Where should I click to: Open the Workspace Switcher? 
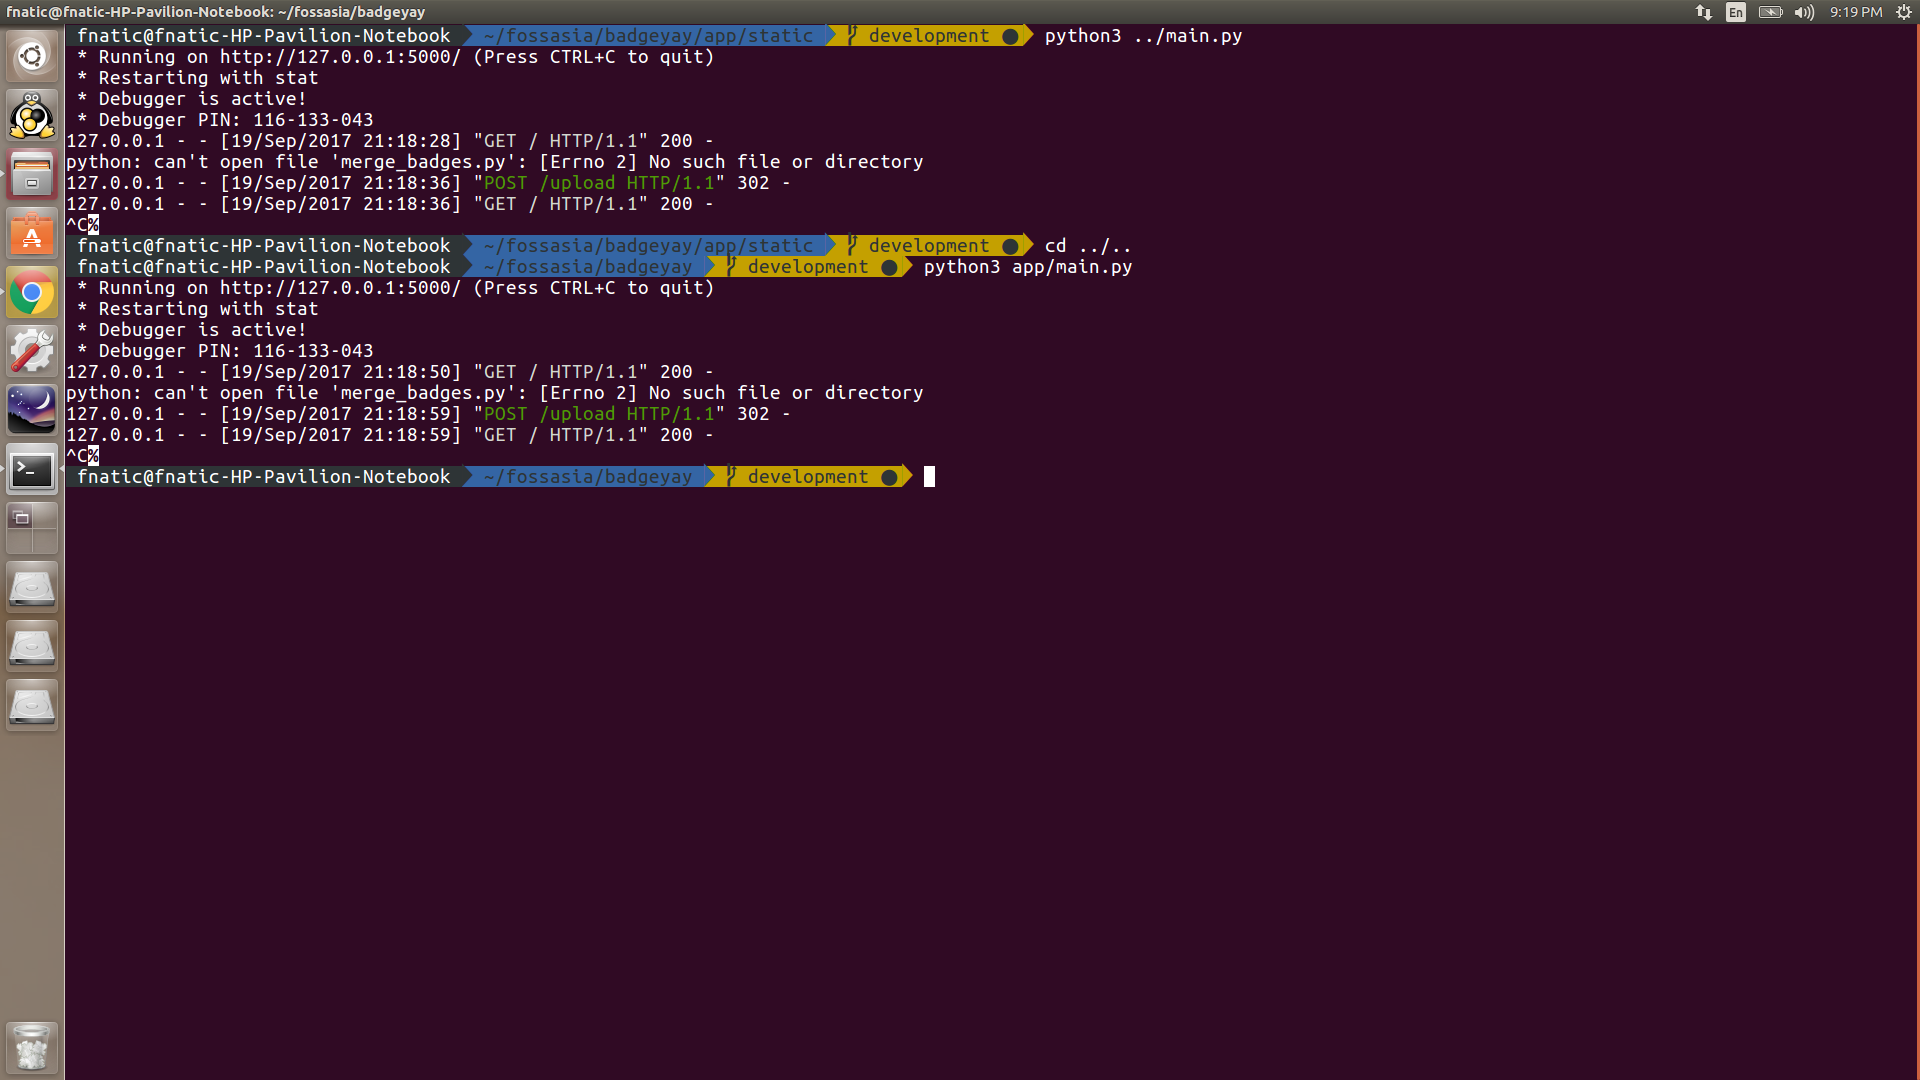coord(32,529)
